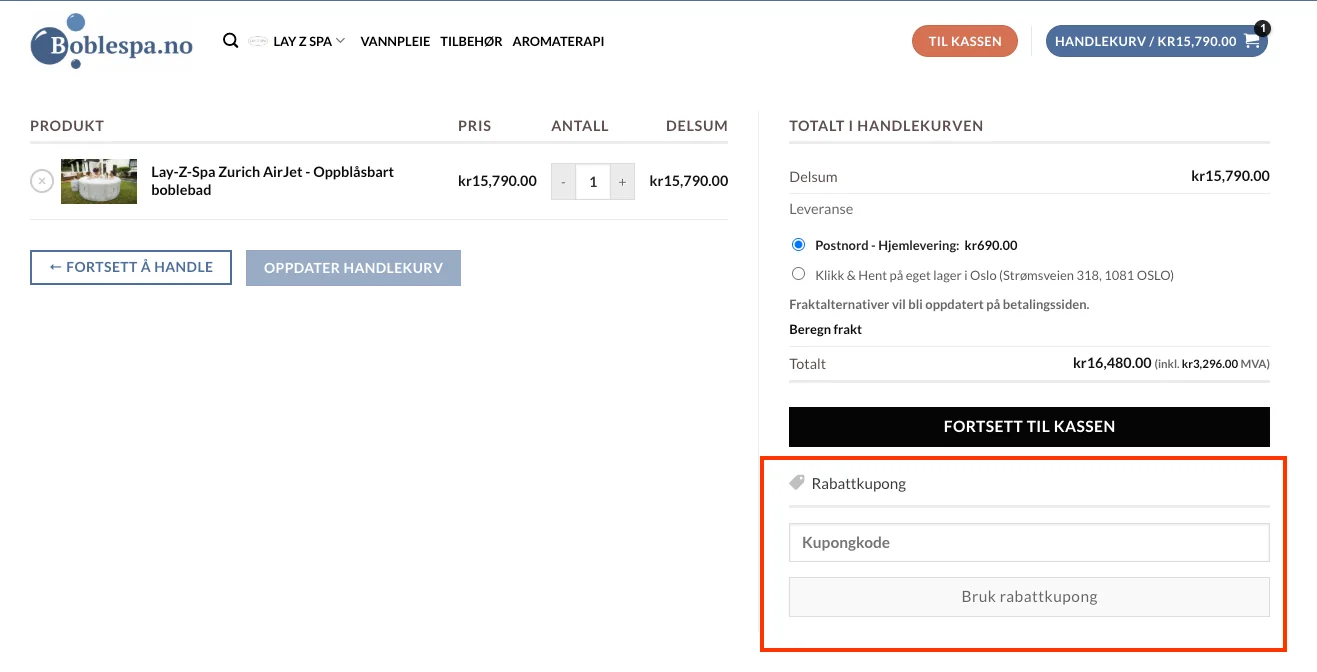Click FORTSETT TIL KASSEN button
Viewport: 1317px width, 672px height.
(1029, 426)
